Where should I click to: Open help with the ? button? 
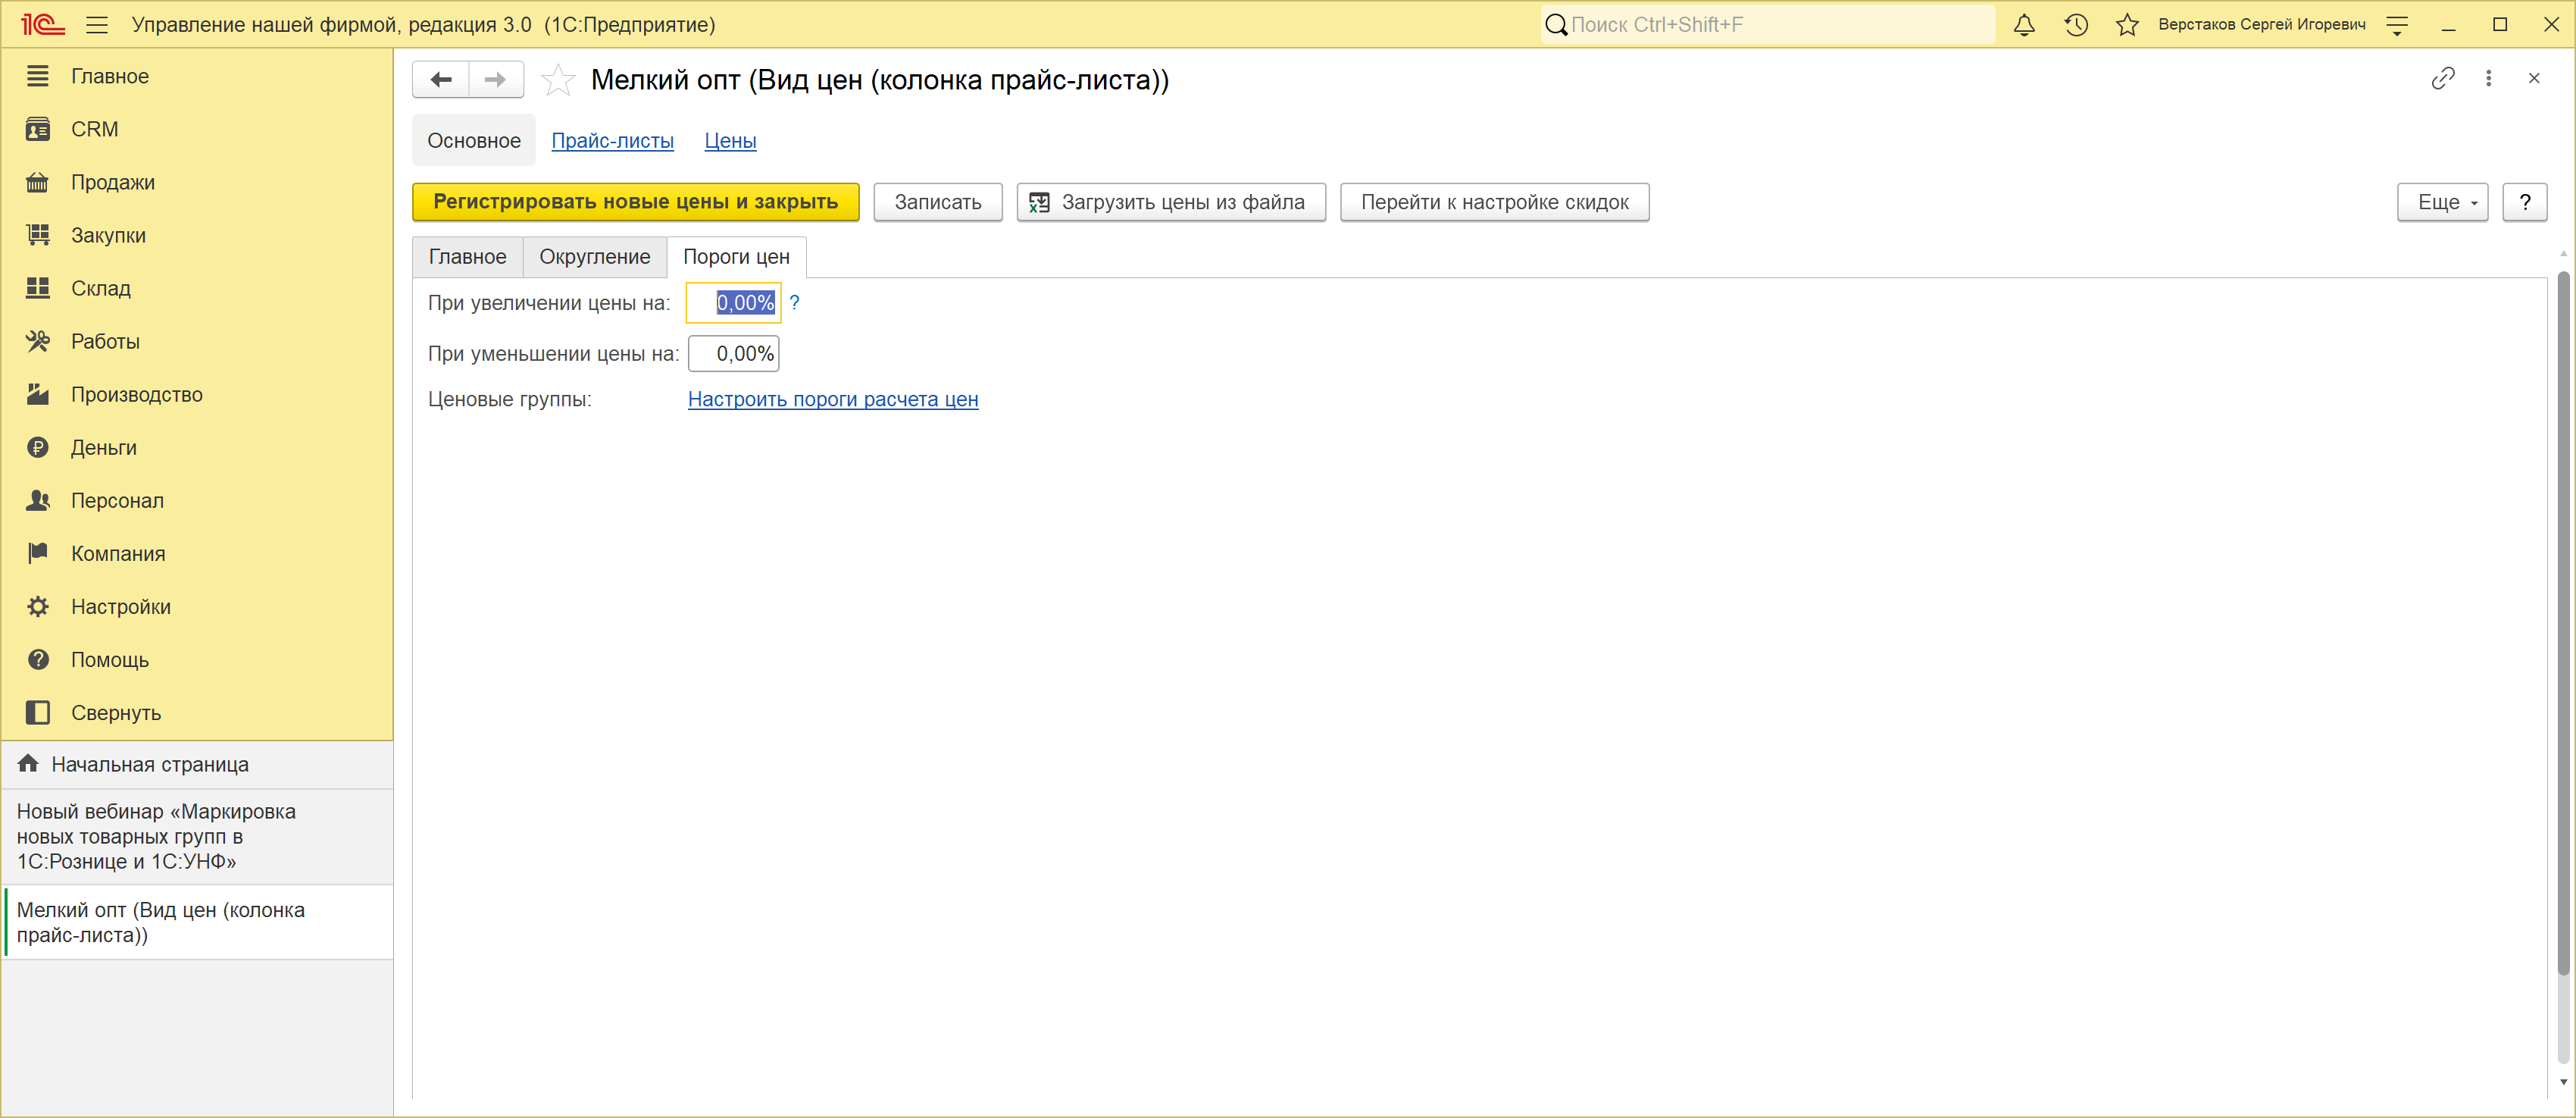(2525, 202)
